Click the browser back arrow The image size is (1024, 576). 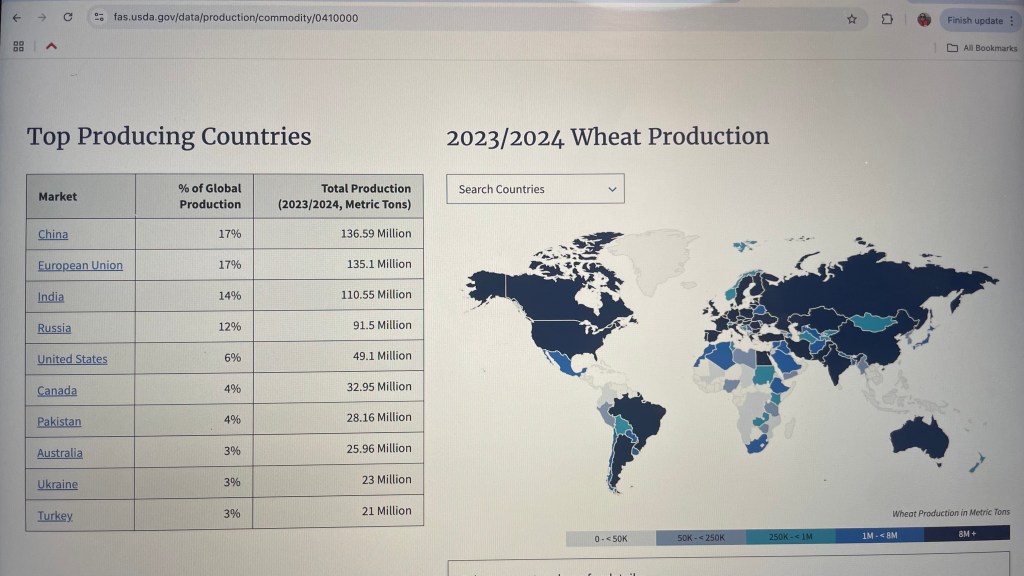pyautogui.click(x=17, y=18)
